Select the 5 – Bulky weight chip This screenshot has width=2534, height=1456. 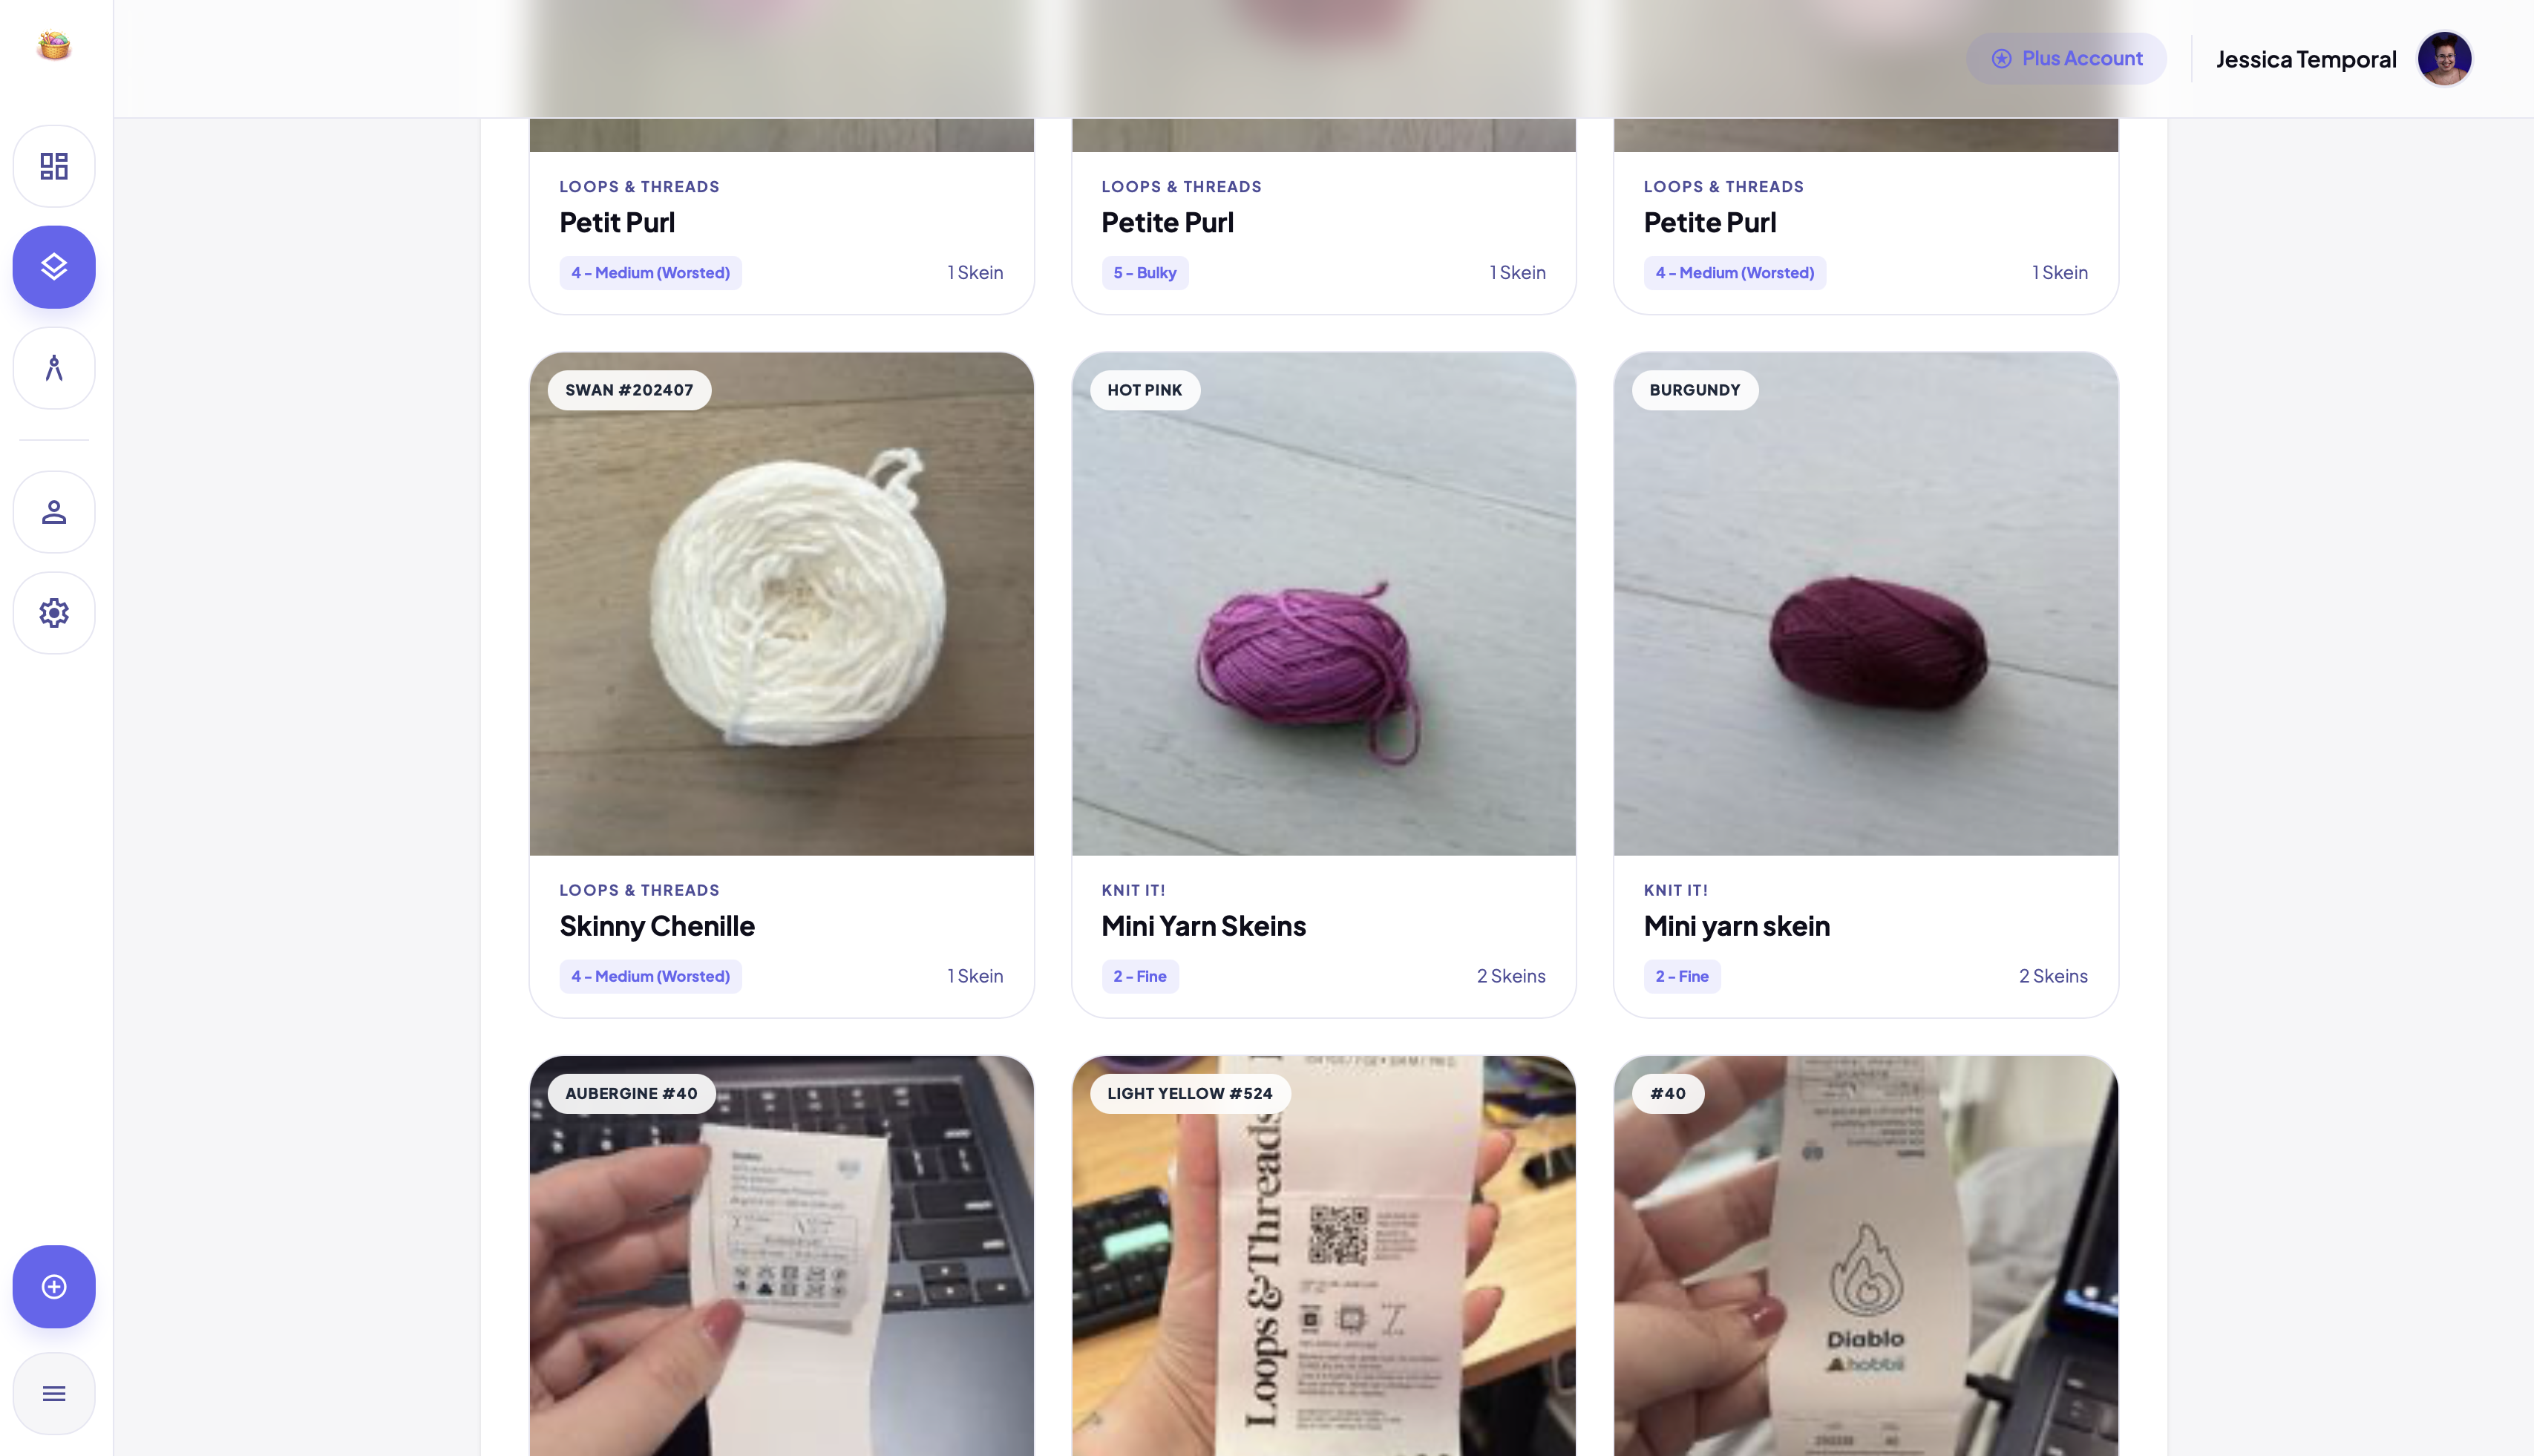click(x=1144, y=272)
